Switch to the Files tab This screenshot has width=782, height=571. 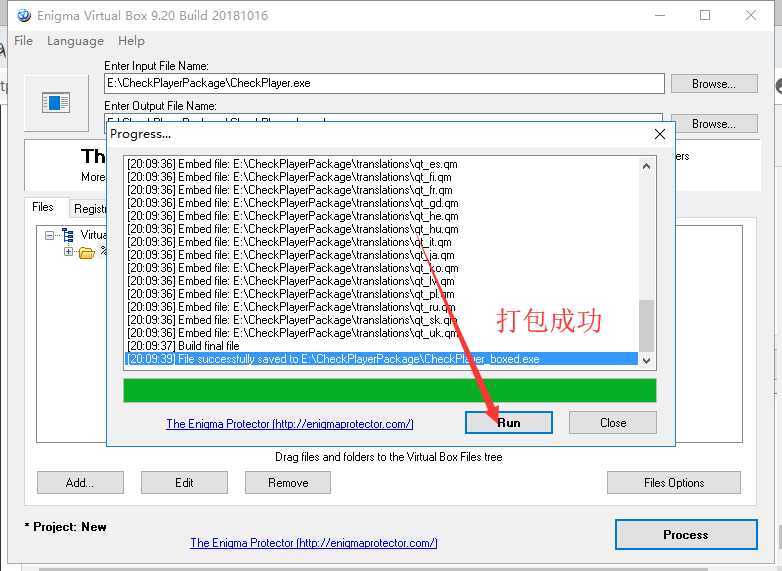[x=43, y=207]
